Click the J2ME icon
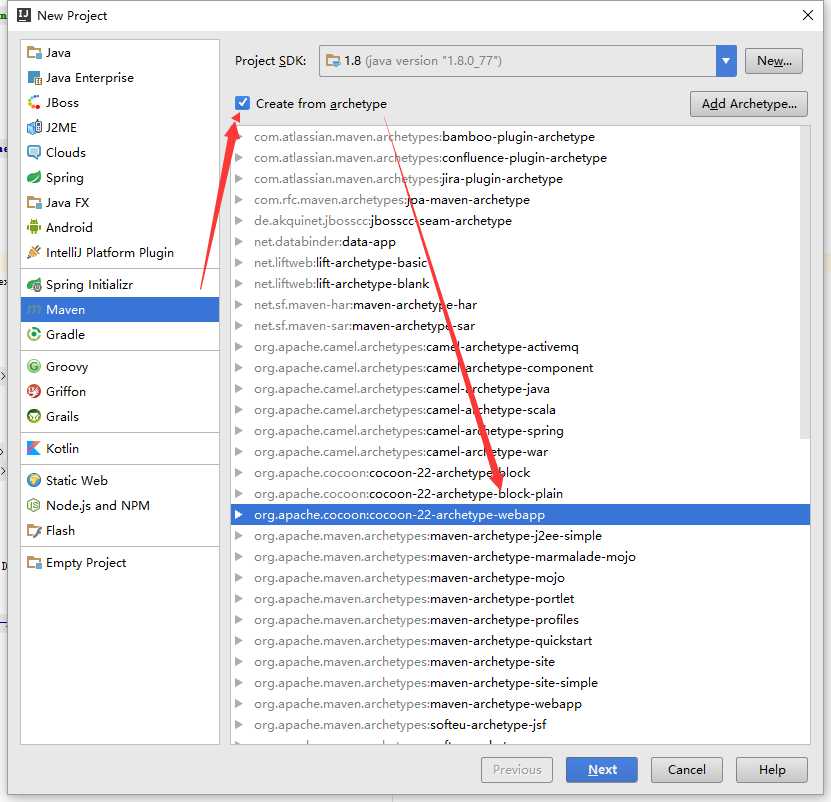The image size is (831, 802). [x=34, y=127]
